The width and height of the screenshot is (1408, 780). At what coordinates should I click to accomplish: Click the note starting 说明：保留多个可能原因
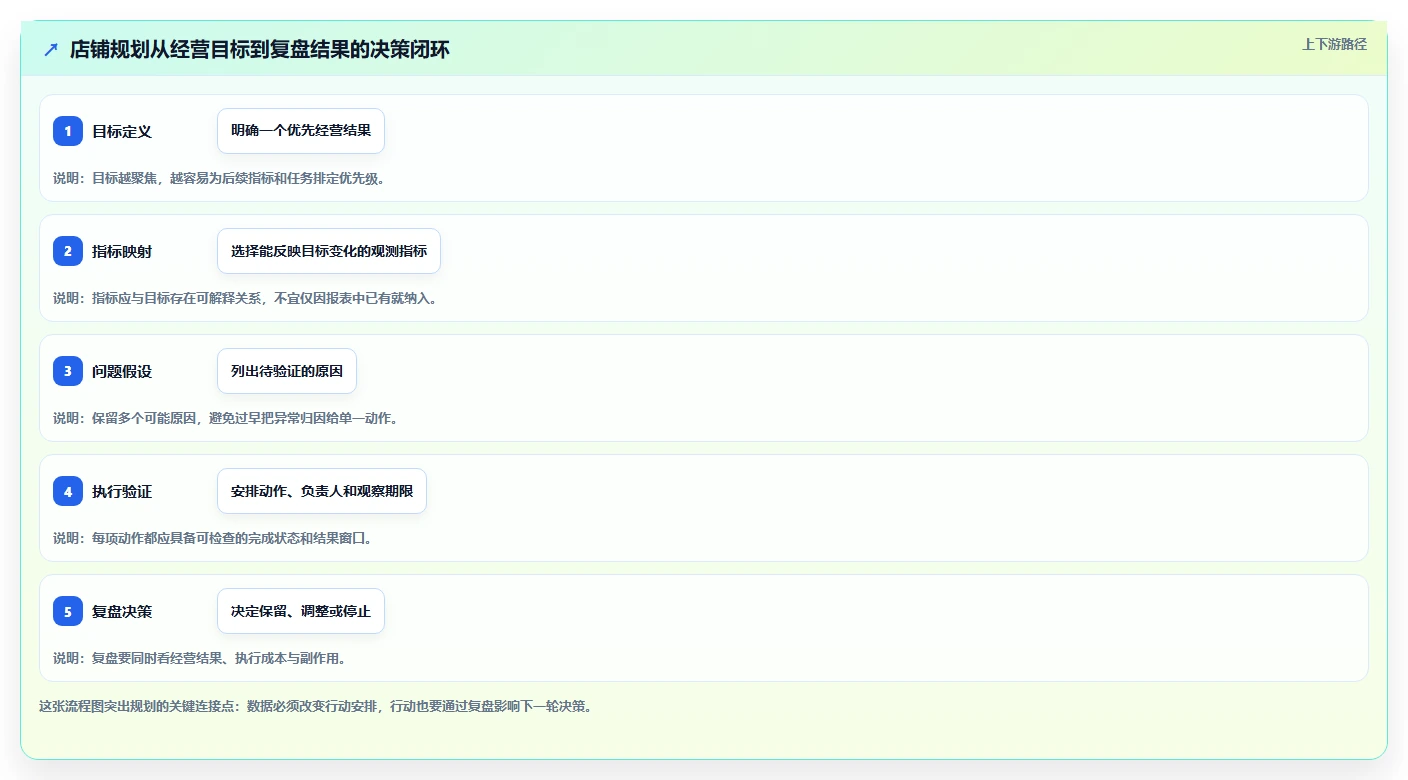tap(225, 418)
